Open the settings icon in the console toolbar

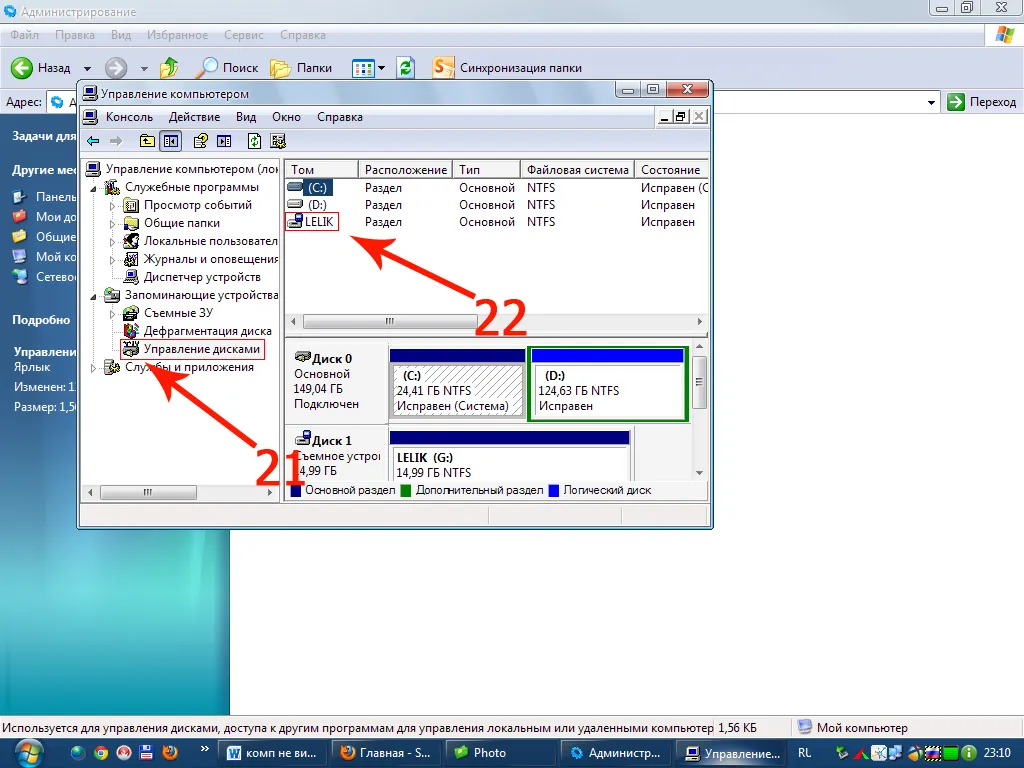[278, 141]
